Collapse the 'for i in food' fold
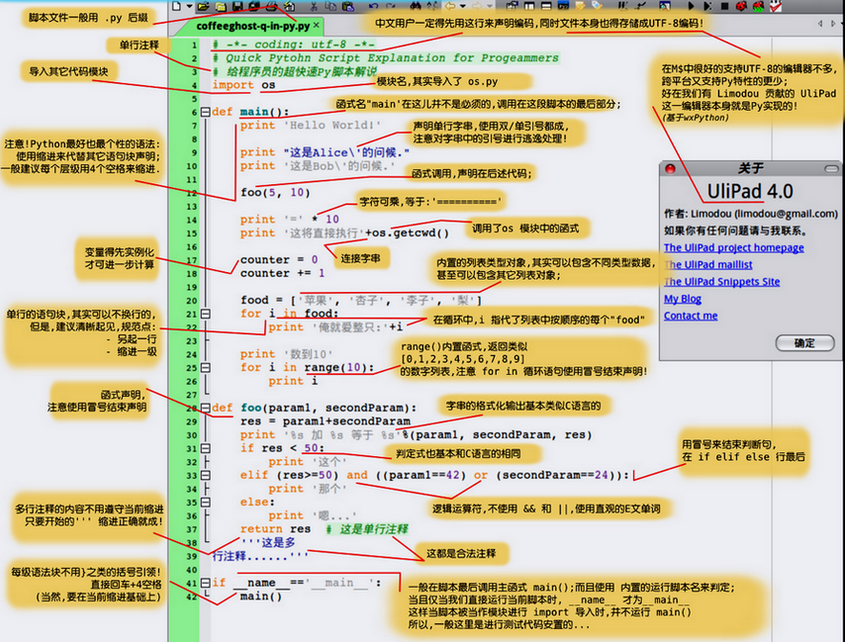The height and width of the screenshot is (642, 845). pyautogui.click(x=205, y=313)
